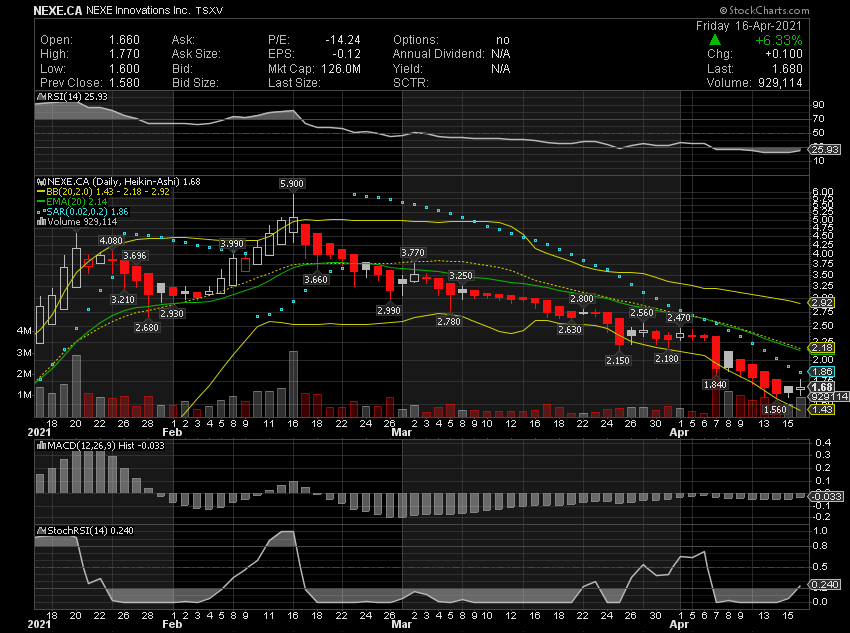Click the green up-arrow change indicator
Viewport: 850px width, 633px height.
pos(714,40)
